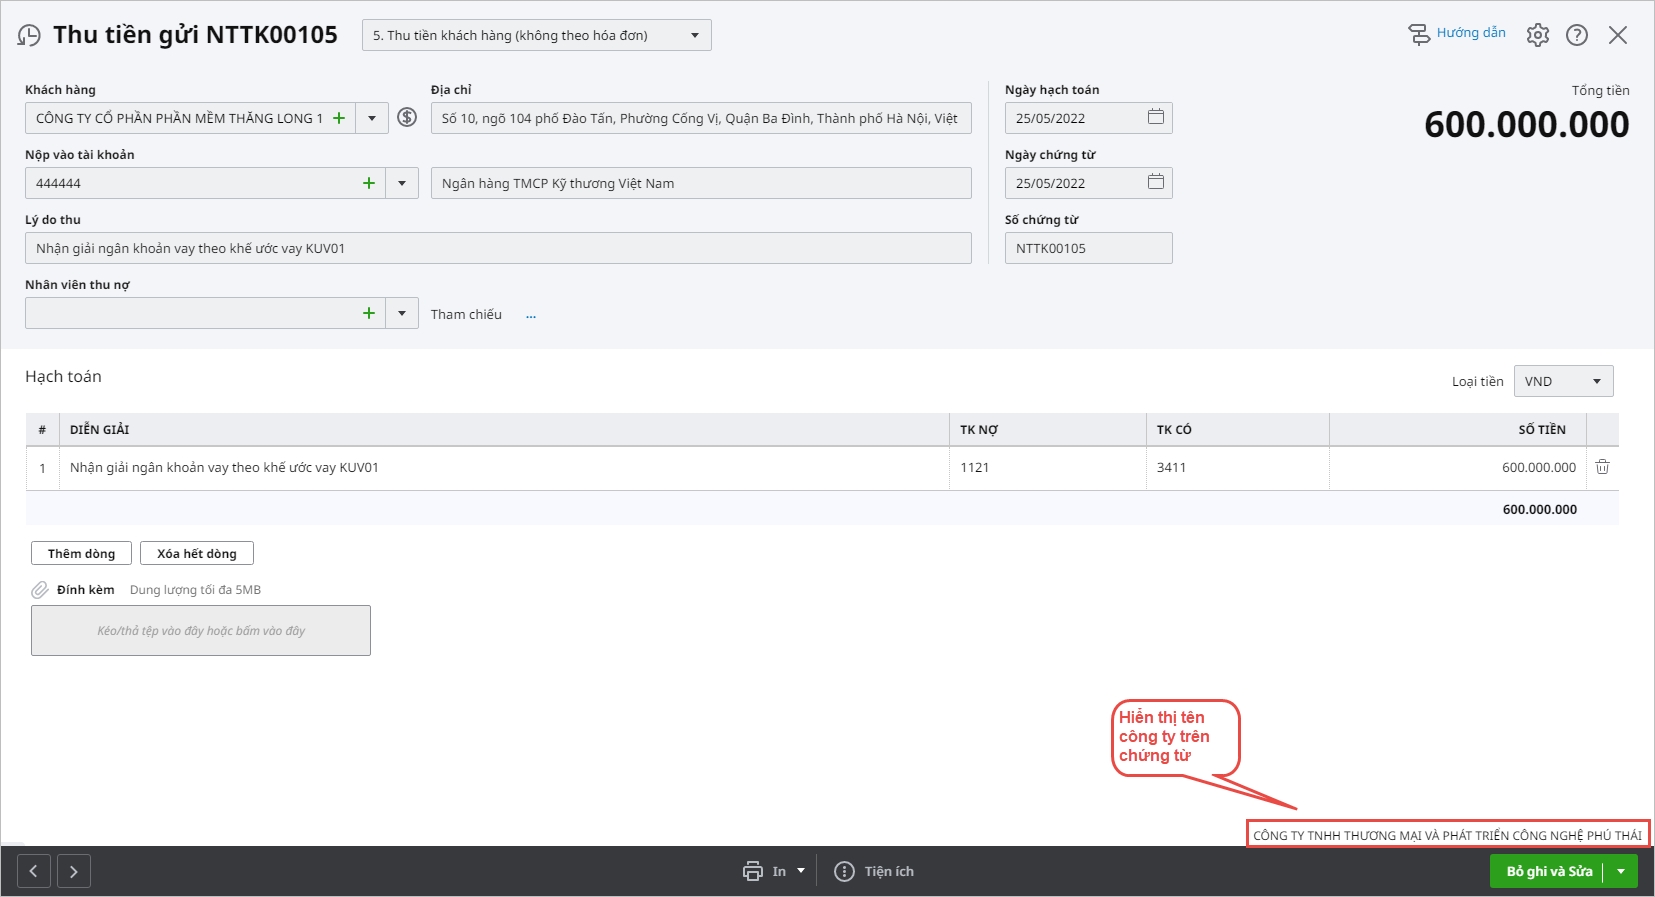The width and height of the screenshot is (1655, 897).
Task: Click the Bỏ ghi và Sửa button
Action: pyautogui.click(x=1549, y=871)
